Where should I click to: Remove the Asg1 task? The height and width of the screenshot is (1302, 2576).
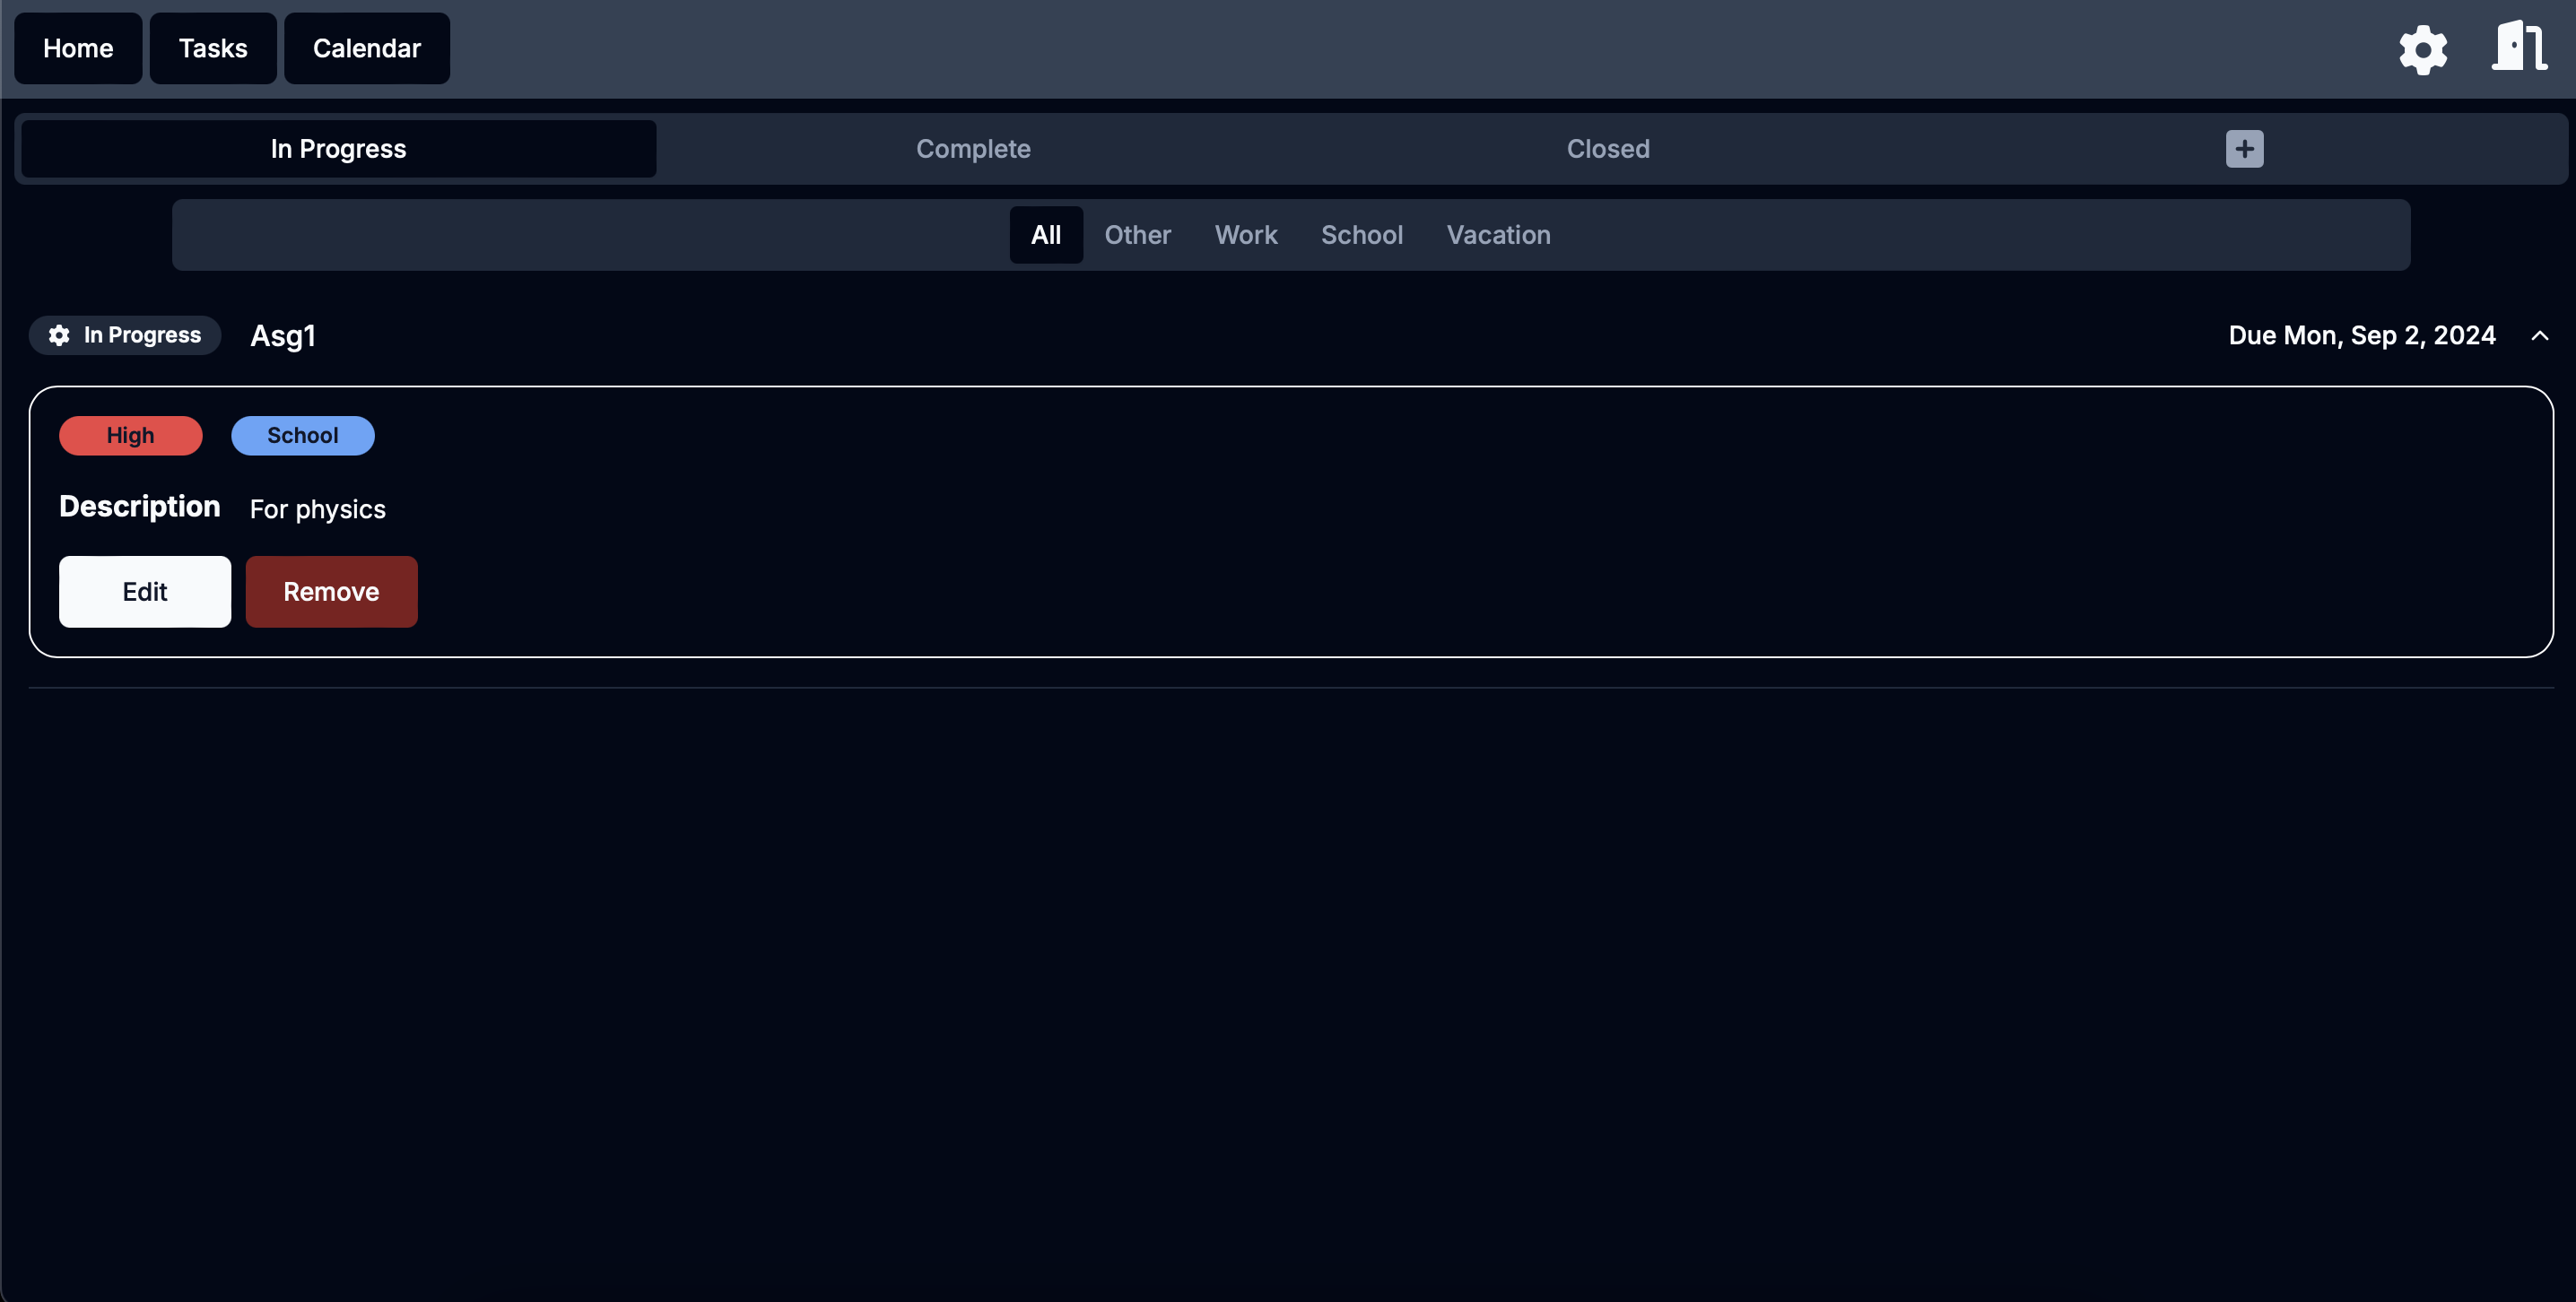[x=331, y=592]
